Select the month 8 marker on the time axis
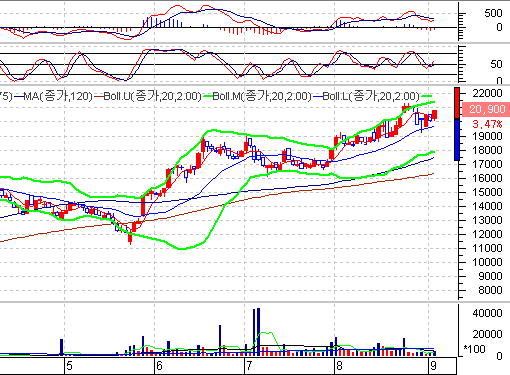Screen dimensions: 510x375 [339, 366]
